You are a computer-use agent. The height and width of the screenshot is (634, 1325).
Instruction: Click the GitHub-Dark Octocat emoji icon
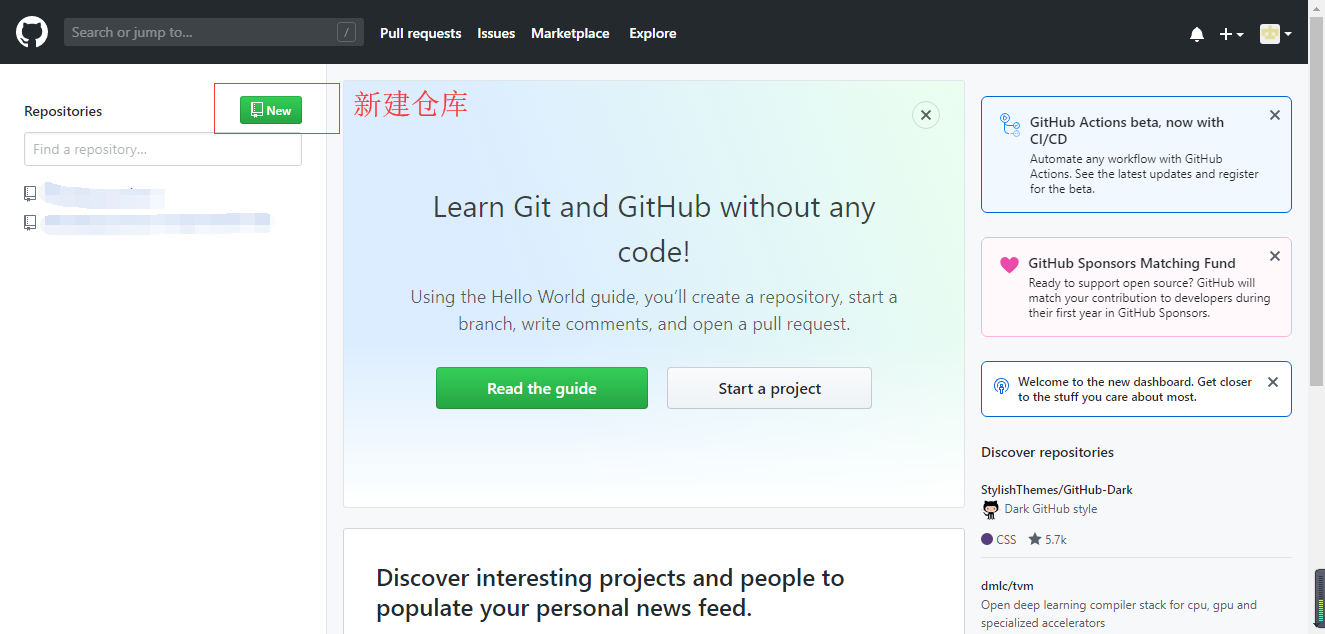coord(991,510)
